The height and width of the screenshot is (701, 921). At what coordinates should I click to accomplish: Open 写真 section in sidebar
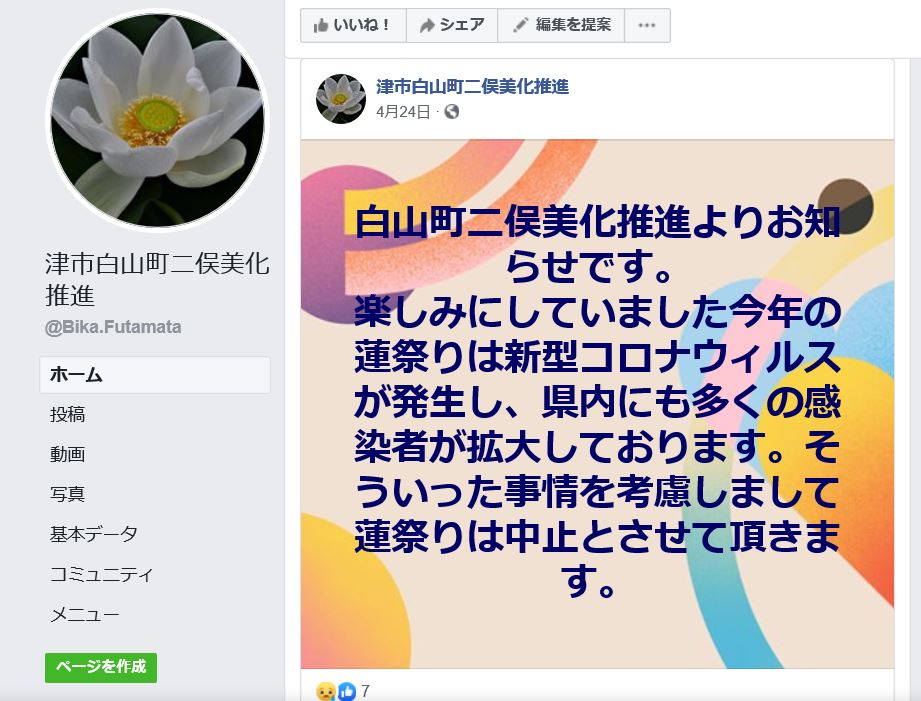point(68,494)
